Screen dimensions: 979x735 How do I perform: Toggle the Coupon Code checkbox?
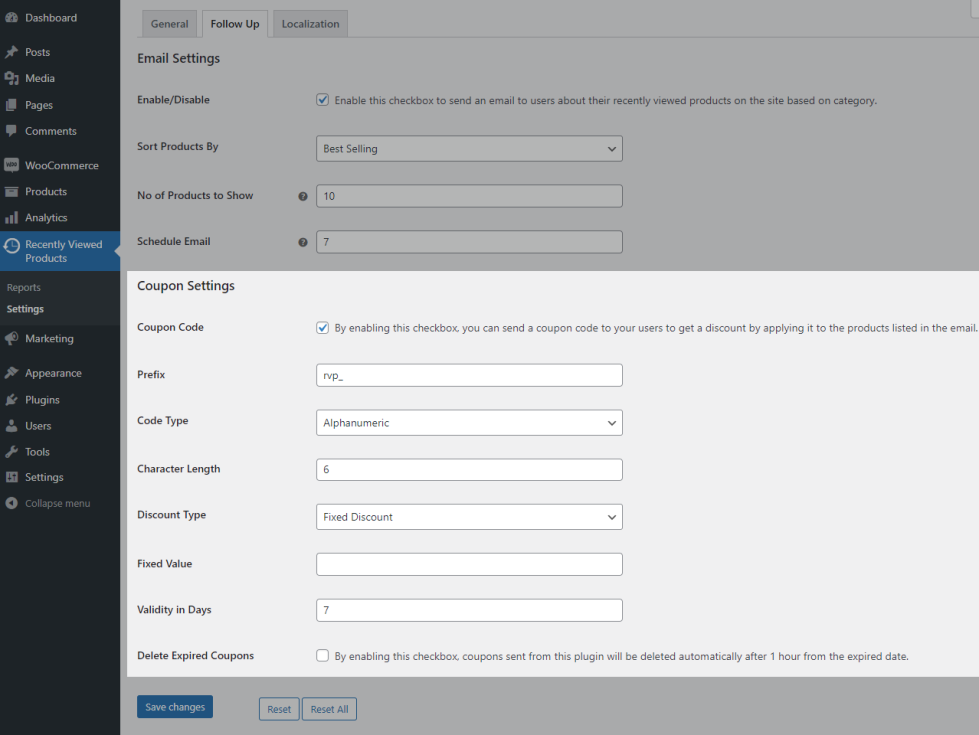click(322, 327)
